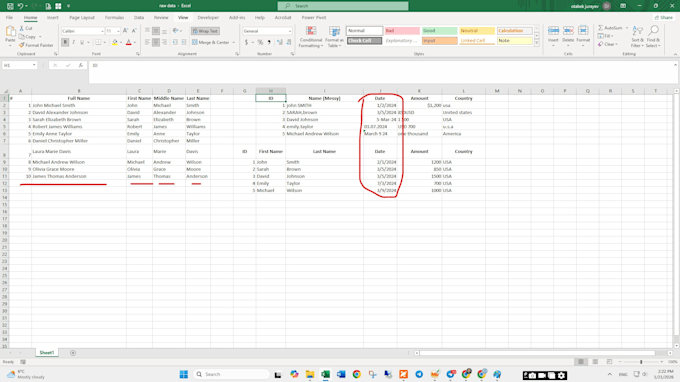The image size is (680, 382).
Task: Click the Borders grid icon
Action: pos(98,42)
